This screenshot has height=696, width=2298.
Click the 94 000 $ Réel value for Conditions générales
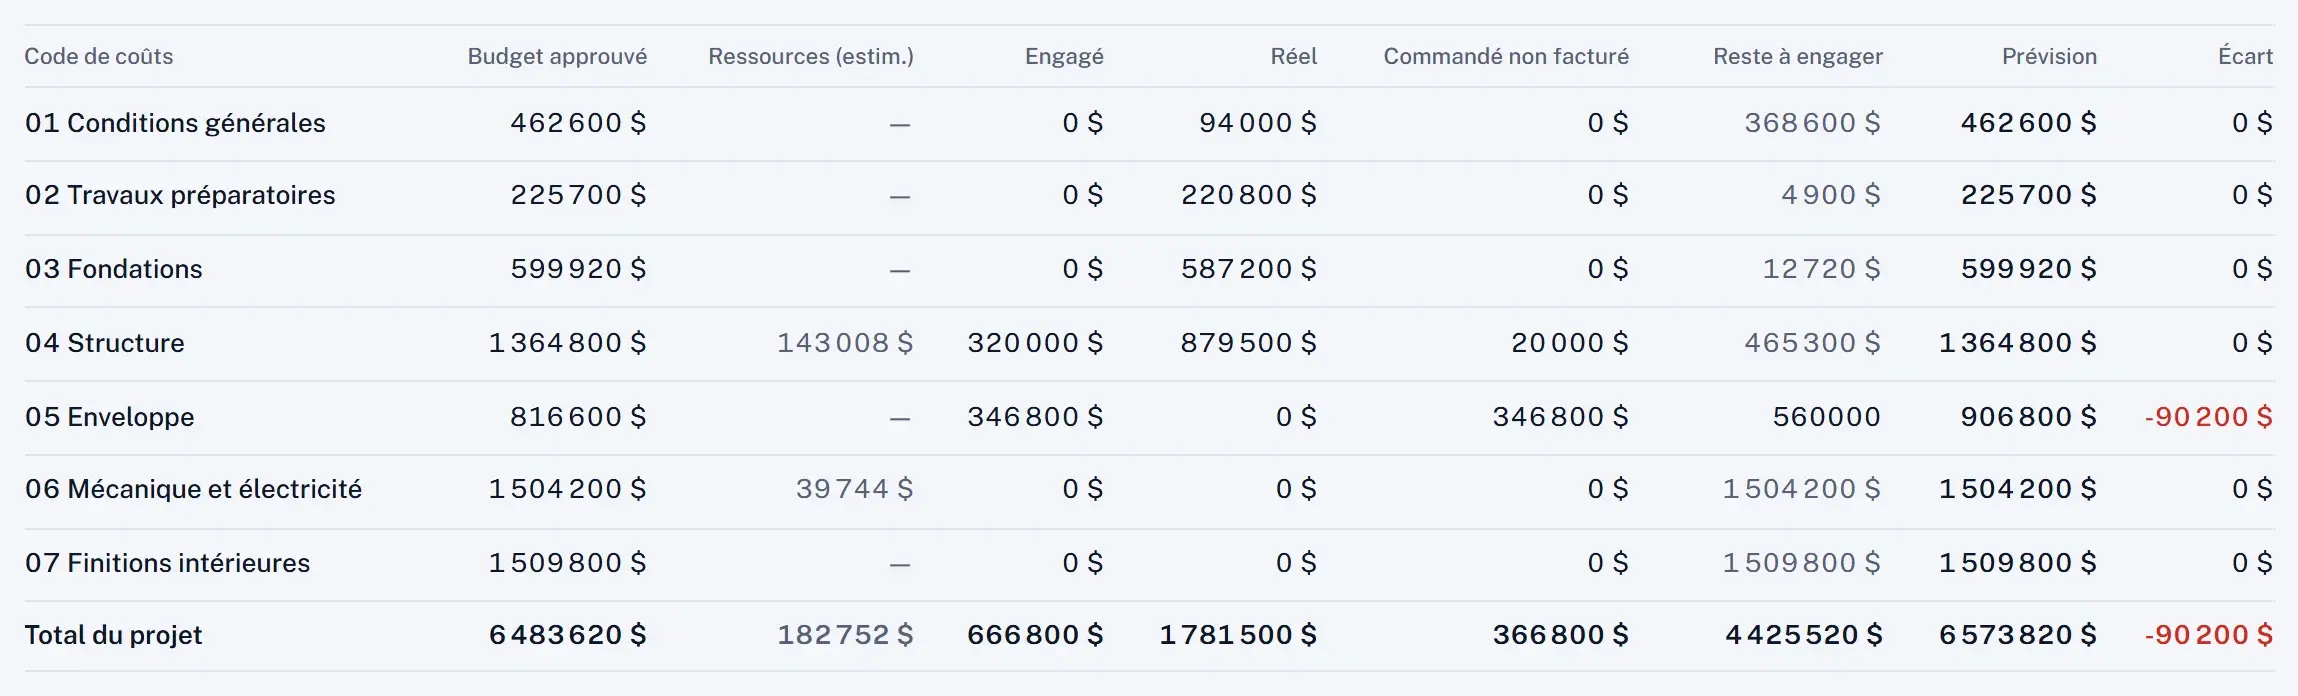click(1258, 123)
